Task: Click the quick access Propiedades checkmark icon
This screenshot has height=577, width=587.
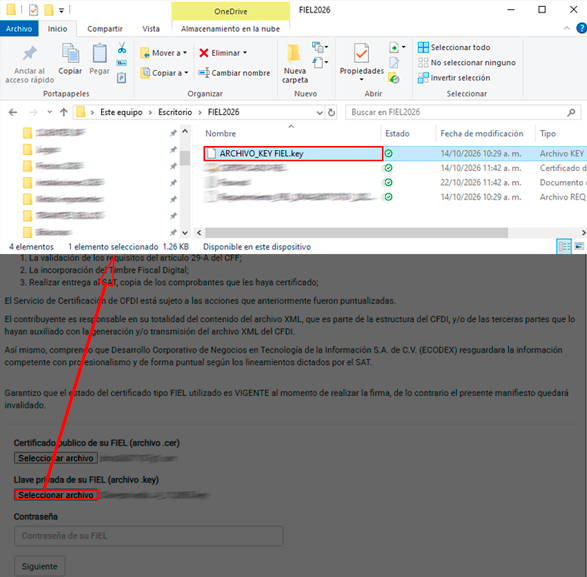Action: [33, 10]
